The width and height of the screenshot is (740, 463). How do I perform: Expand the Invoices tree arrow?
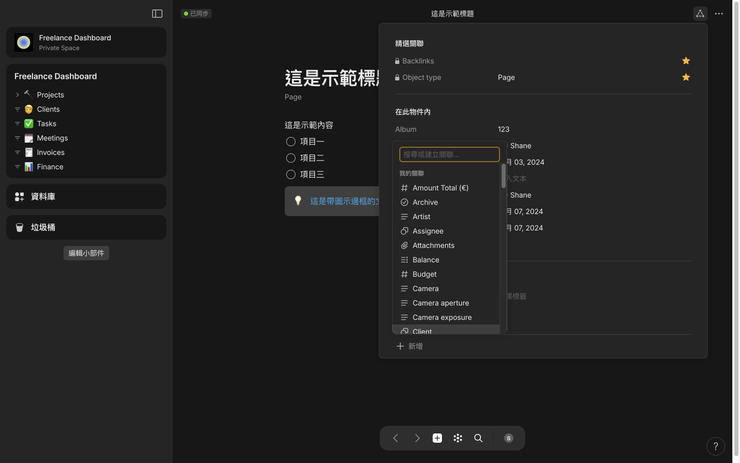point(17,152)
